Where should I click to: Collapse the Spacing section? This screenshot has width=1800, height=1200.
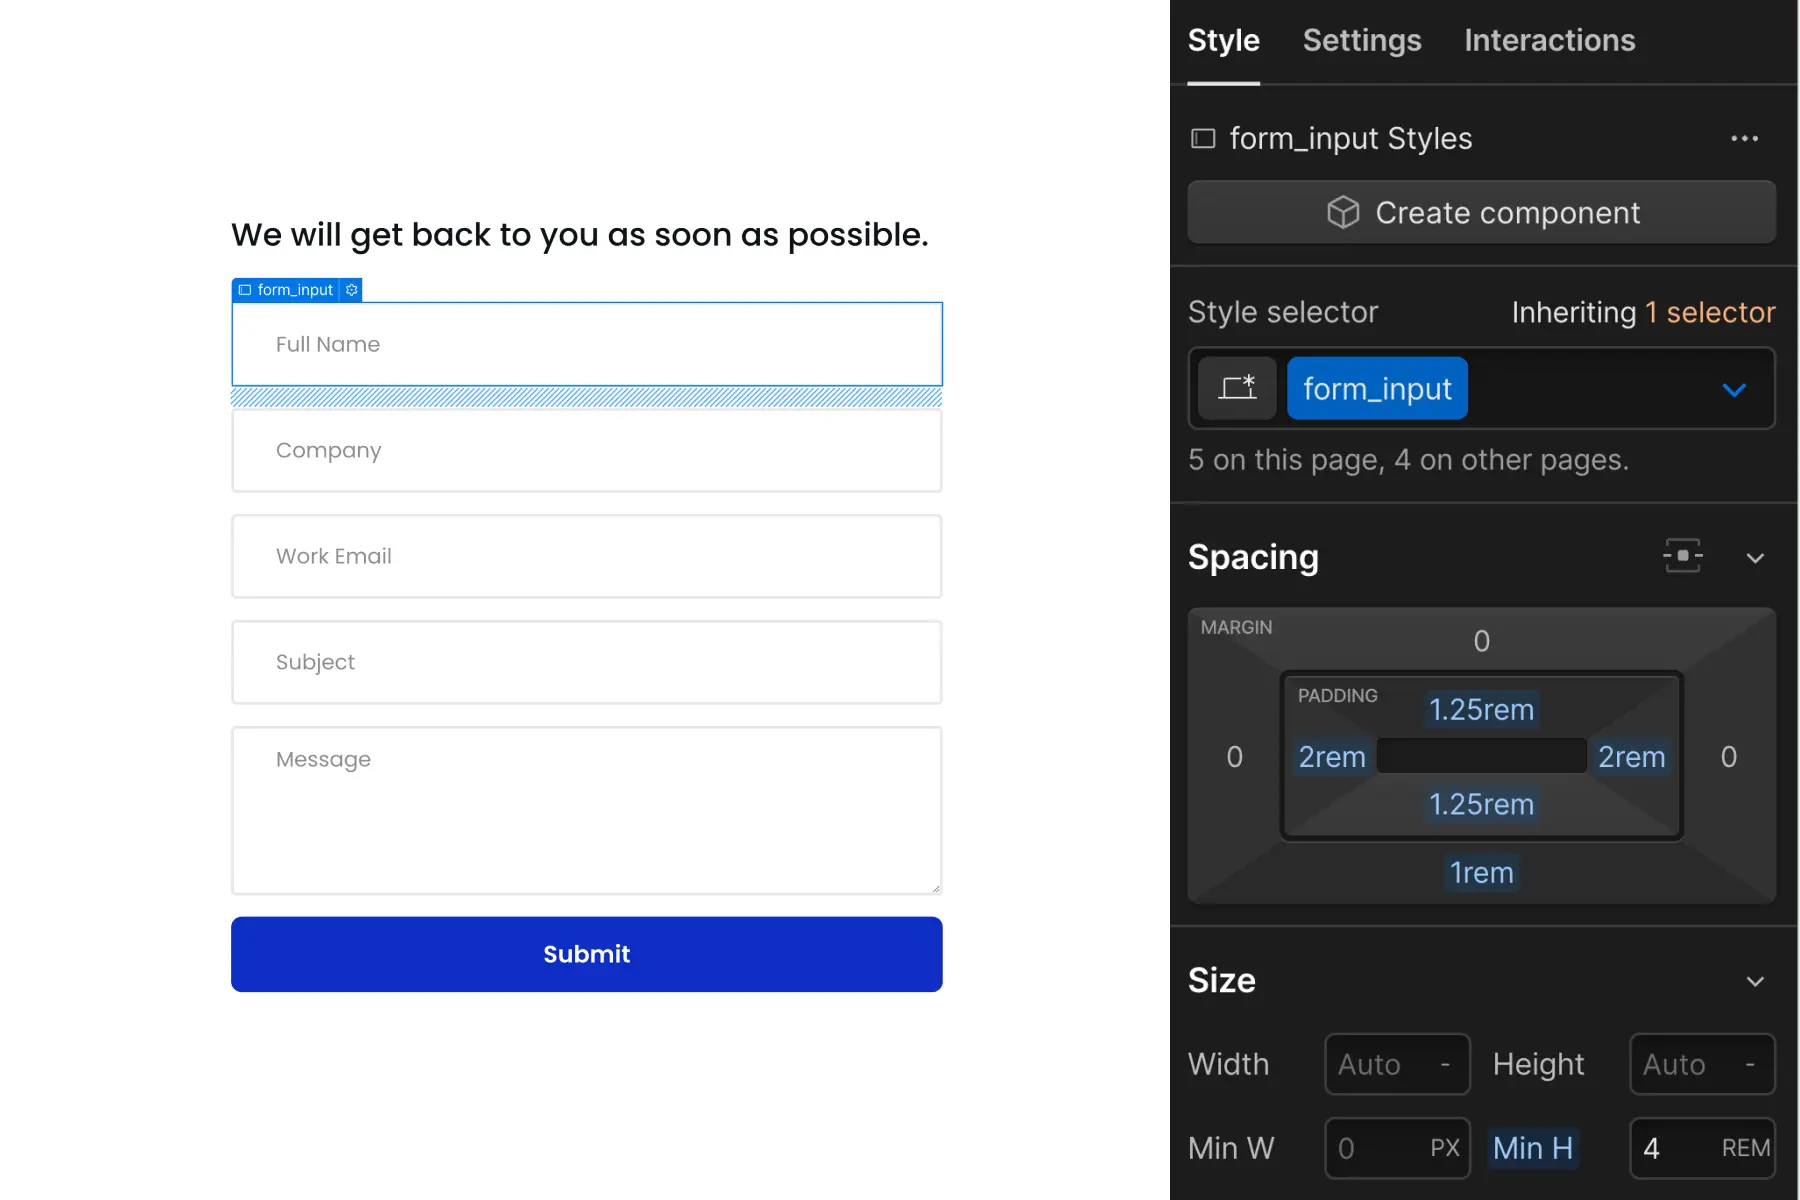1757,558
